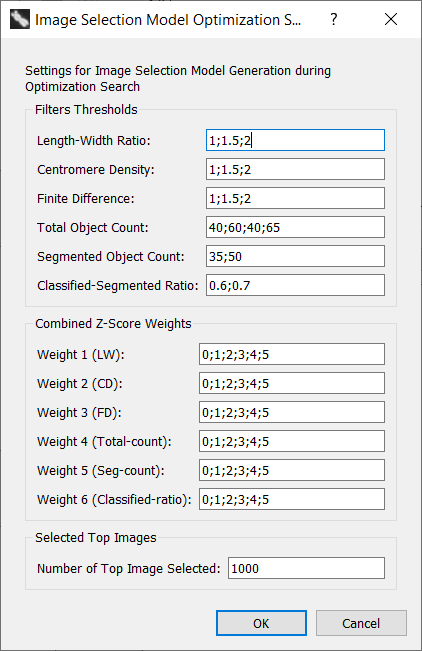Cancel the settings dialog
The width and height of the screenshot is (422, 651).
coord(361,623)
